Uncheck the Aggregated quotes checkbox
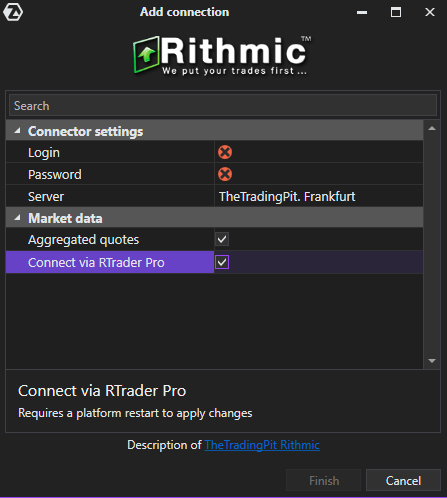The width and height of the screenshot is (447, 498). click(222, 239)
